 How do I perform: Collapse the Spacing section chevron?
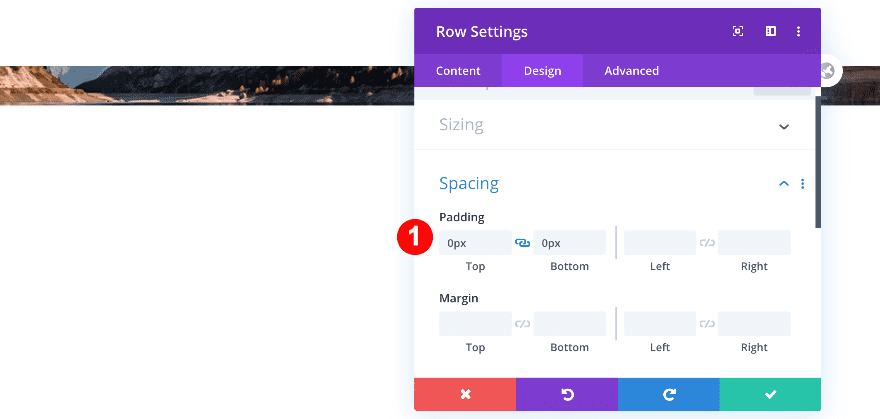click(x=784, y=183)
